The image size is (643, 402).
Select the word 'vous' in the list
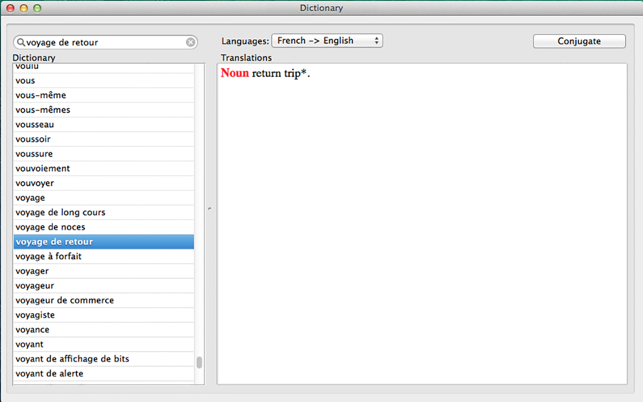[x=104, y=80]
